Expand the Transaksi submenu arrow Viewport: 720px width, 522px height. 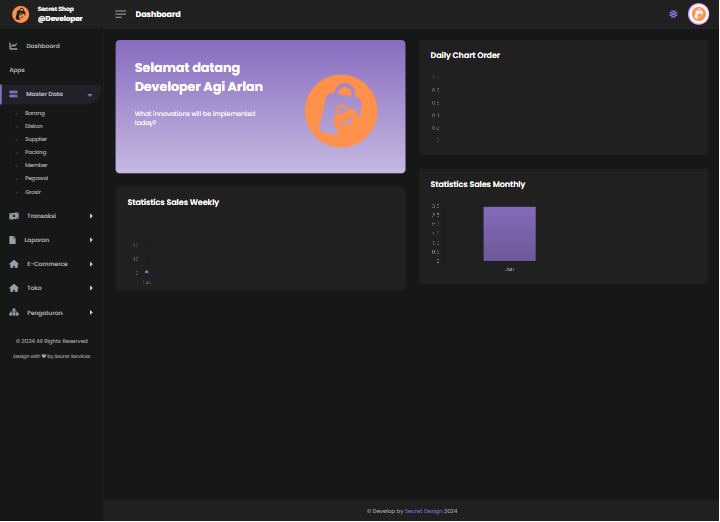point(91,216)
